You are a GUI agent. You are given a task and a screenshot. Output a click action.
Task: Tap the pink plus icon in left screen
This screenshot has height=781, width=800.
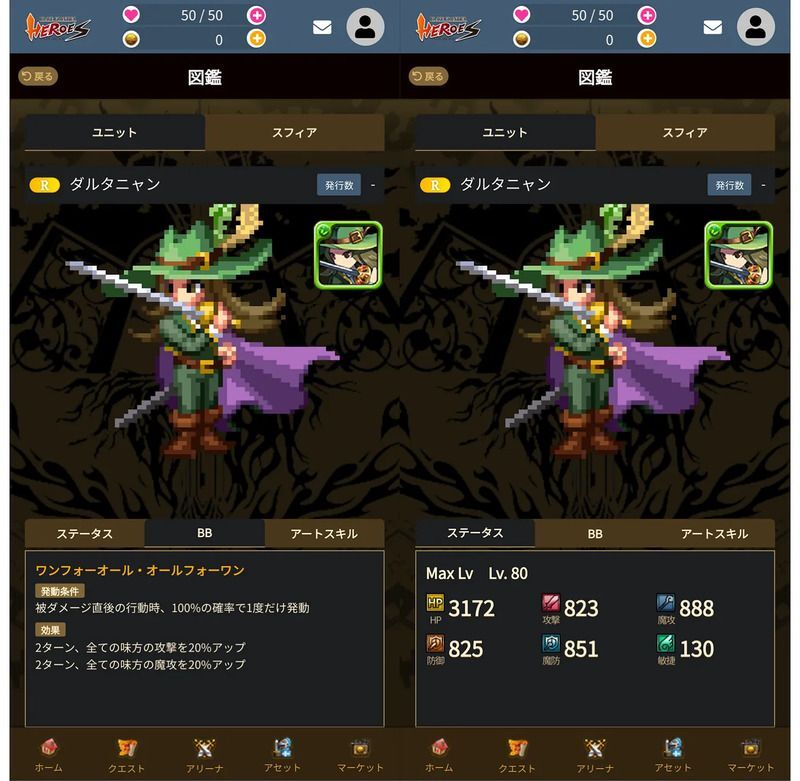tap(256, 15)
